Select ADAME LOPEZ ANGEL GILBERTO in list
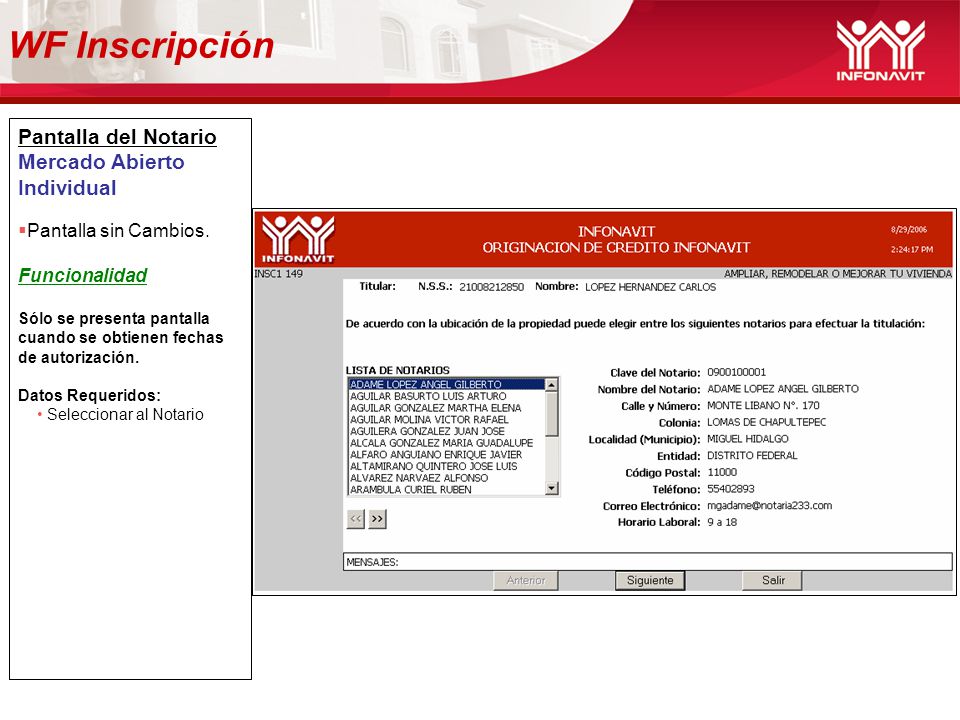This screenshot has height=720, width=960. click(446, 384)
